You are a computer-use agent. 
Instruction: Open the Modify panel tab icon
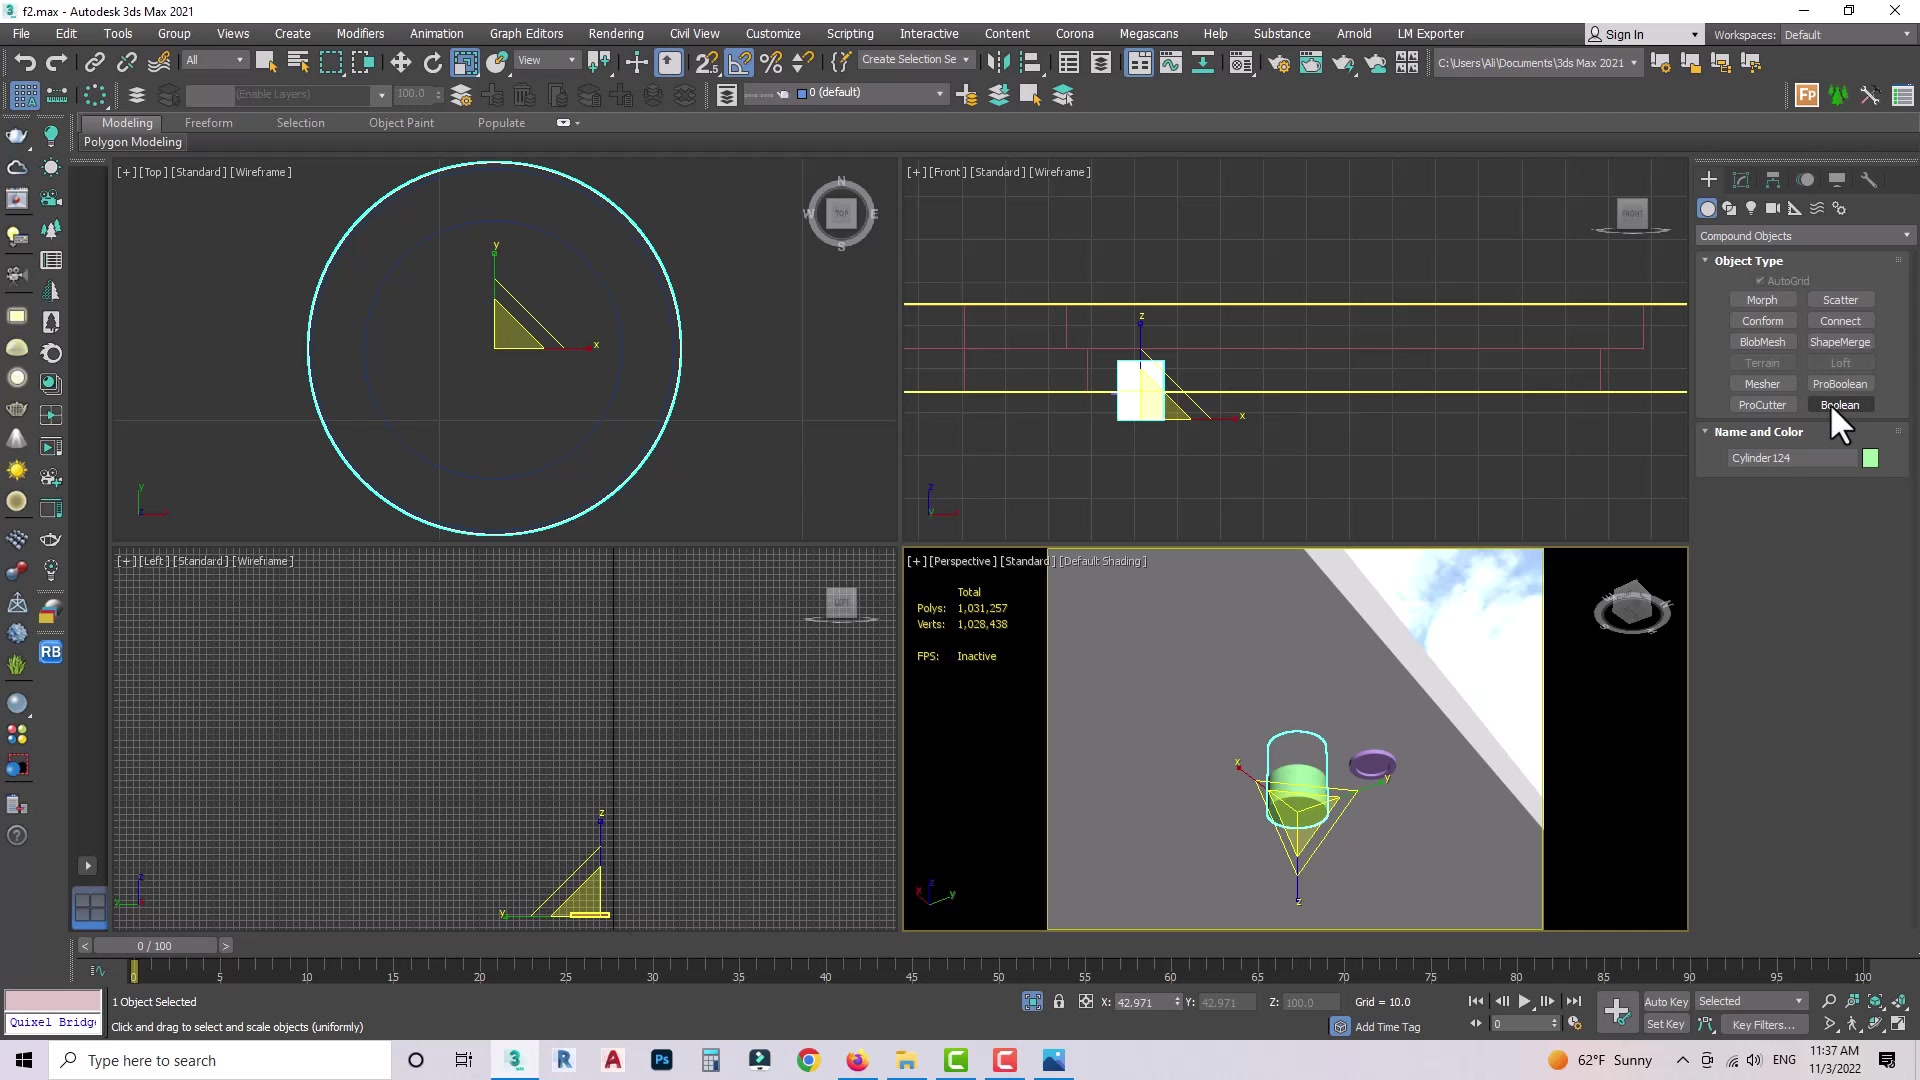(x=1741, y=180)
